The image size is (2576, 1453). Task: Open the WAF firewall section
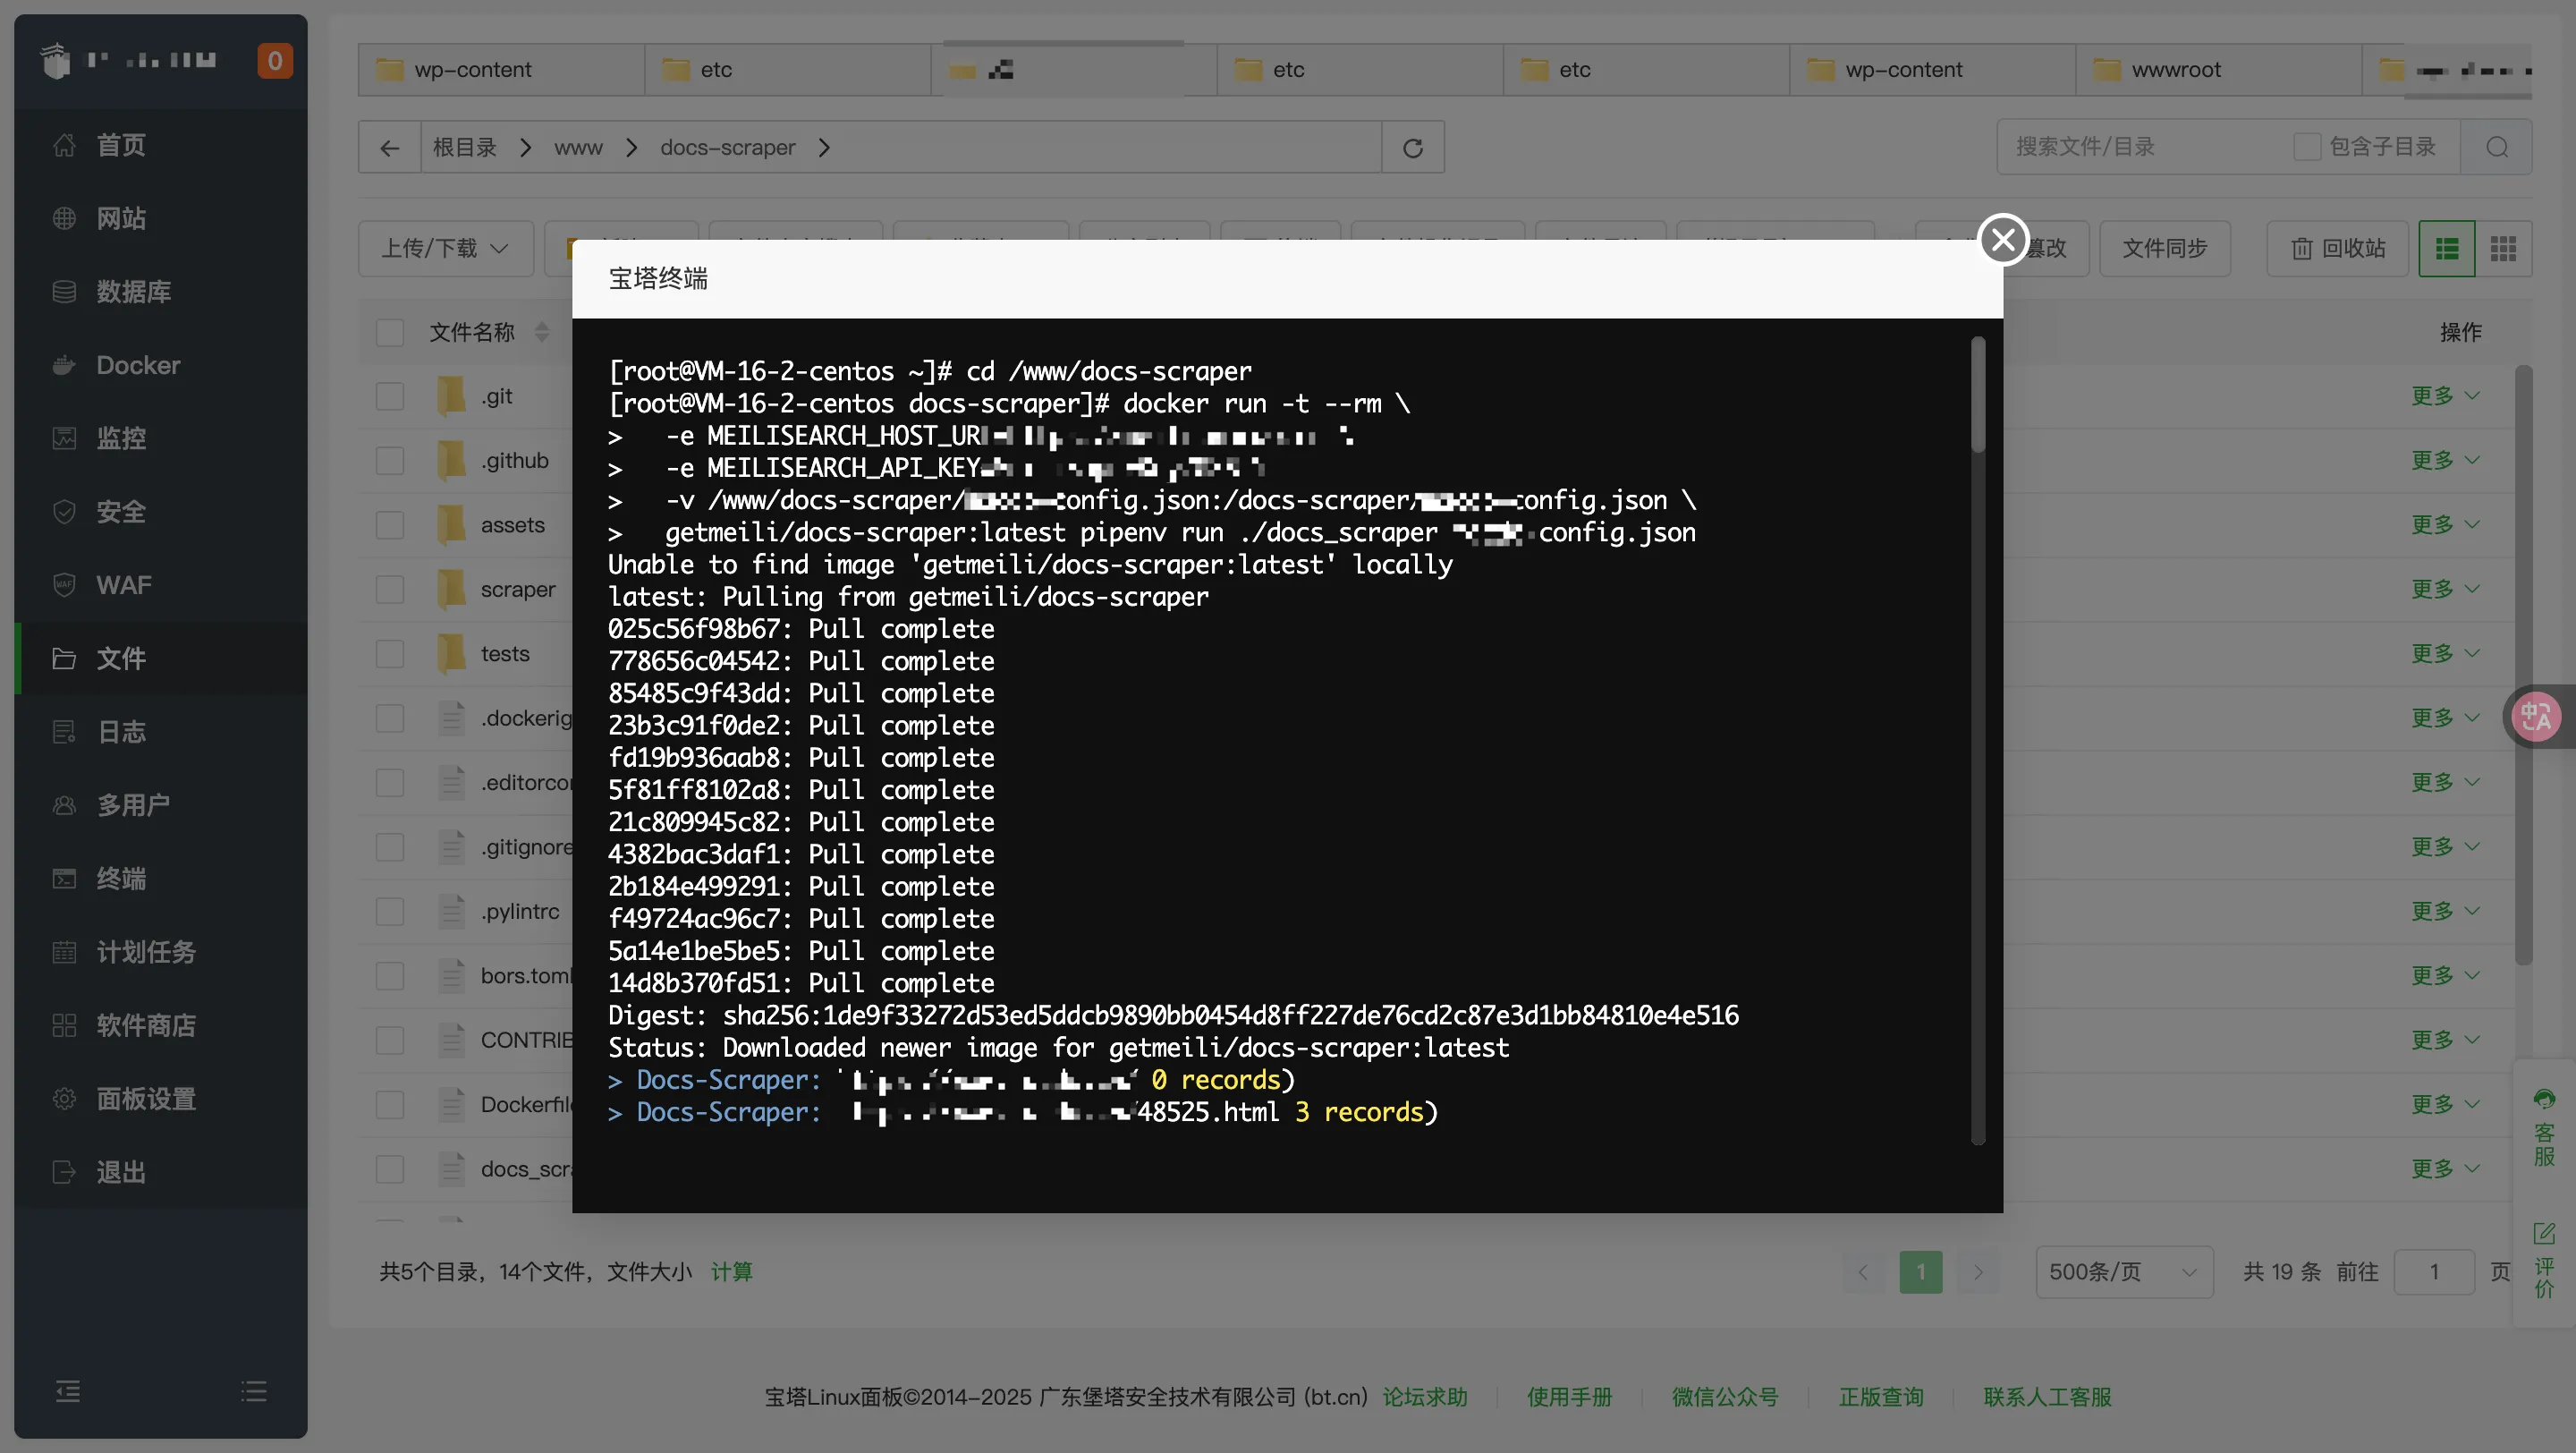160,585
